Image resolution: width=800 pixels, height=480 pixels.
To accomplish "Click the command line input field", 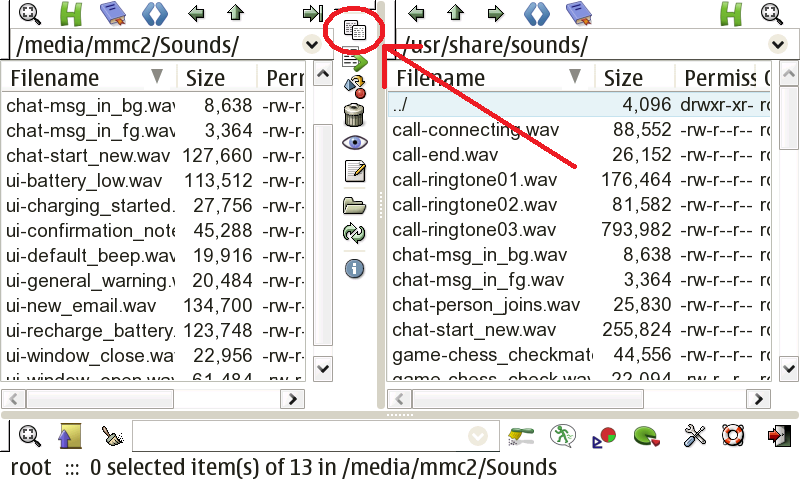I will click(298, 436).
